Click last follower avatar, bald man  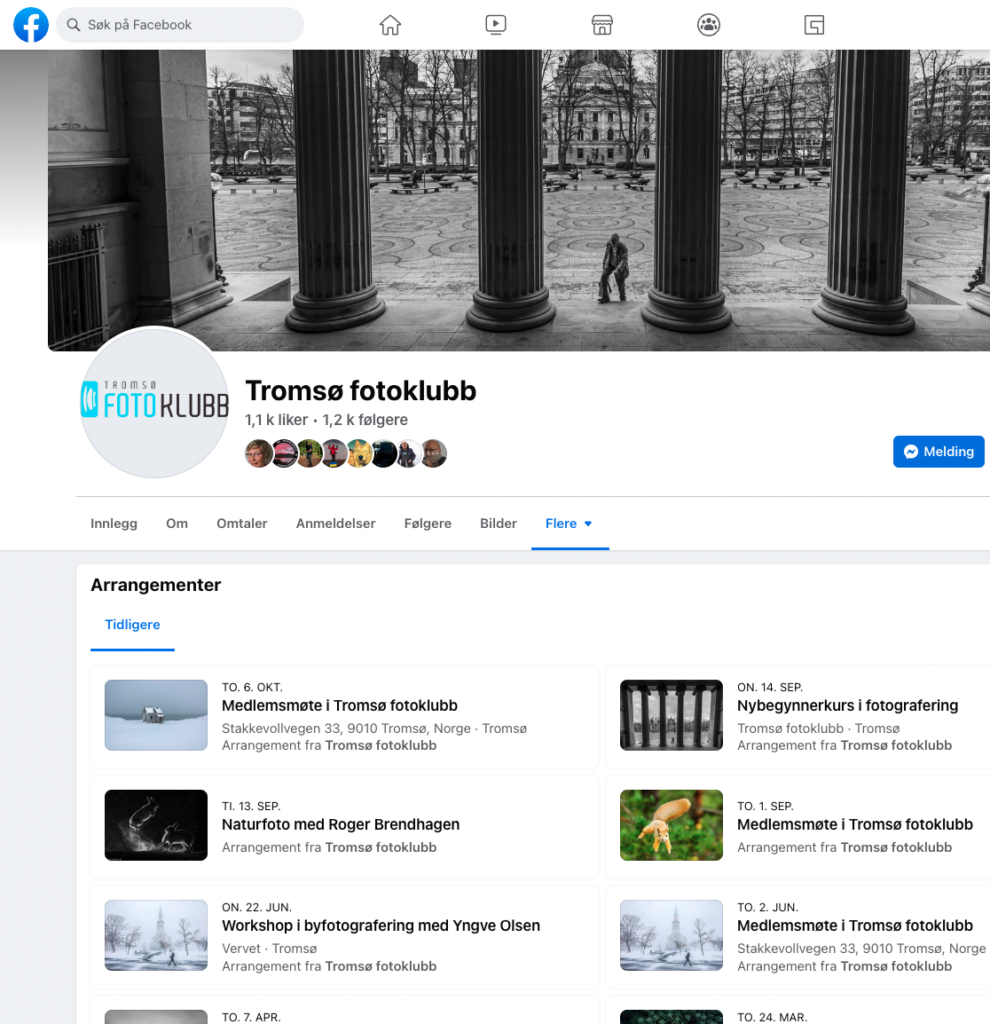pyautogui.click(x=434, y=453)
